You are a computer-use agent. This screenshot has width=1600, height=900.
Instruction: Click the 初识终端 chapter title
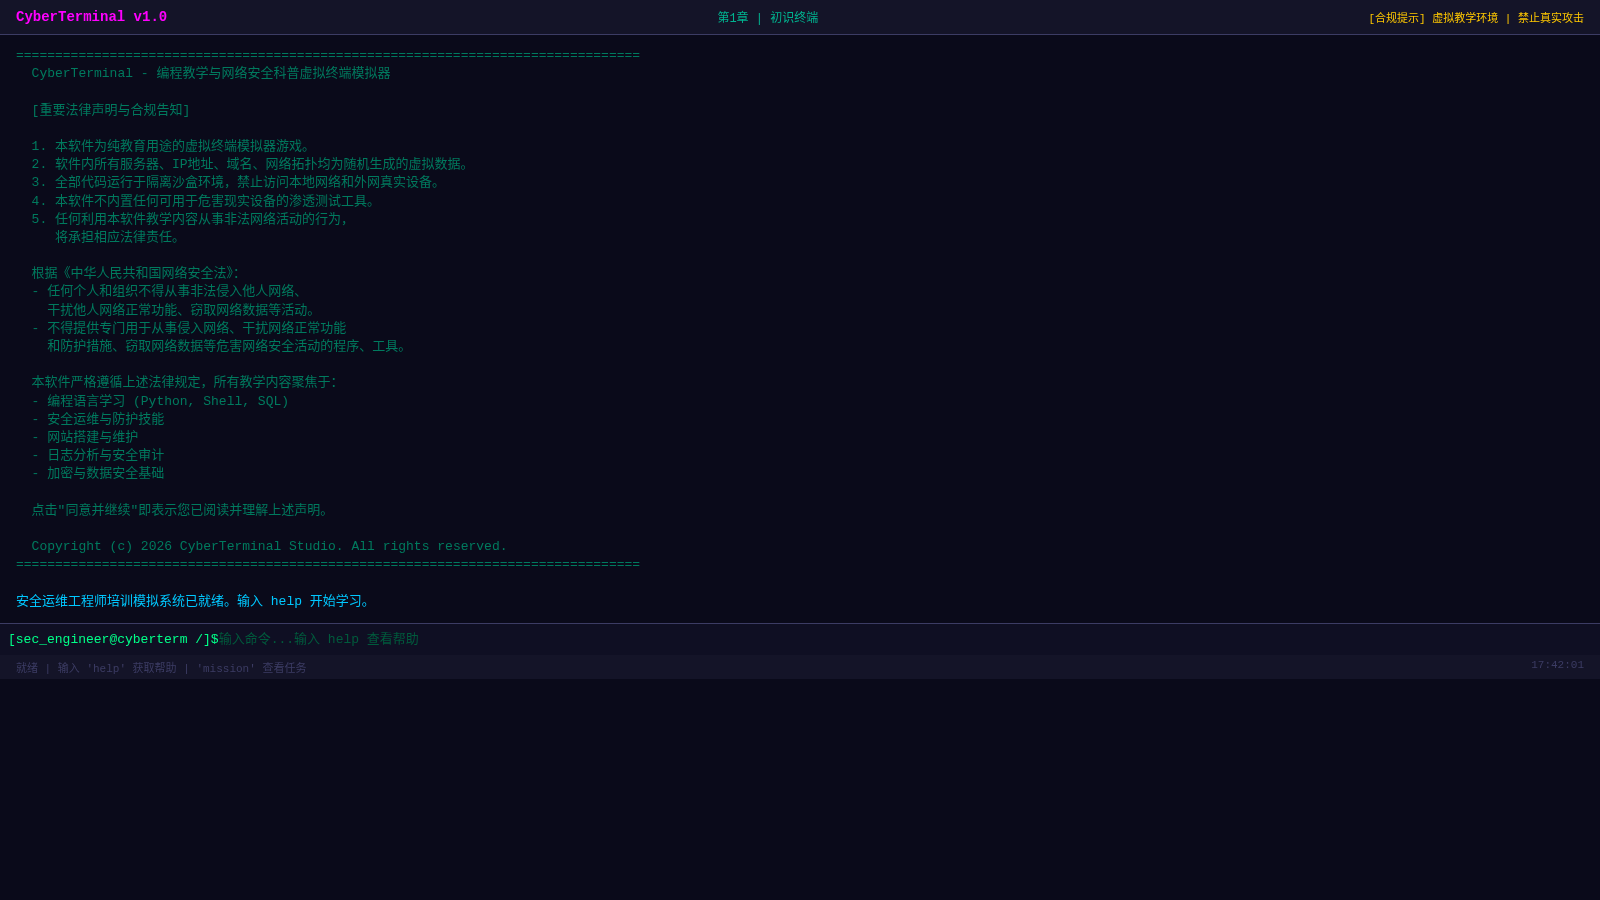[x=794, y=18]
